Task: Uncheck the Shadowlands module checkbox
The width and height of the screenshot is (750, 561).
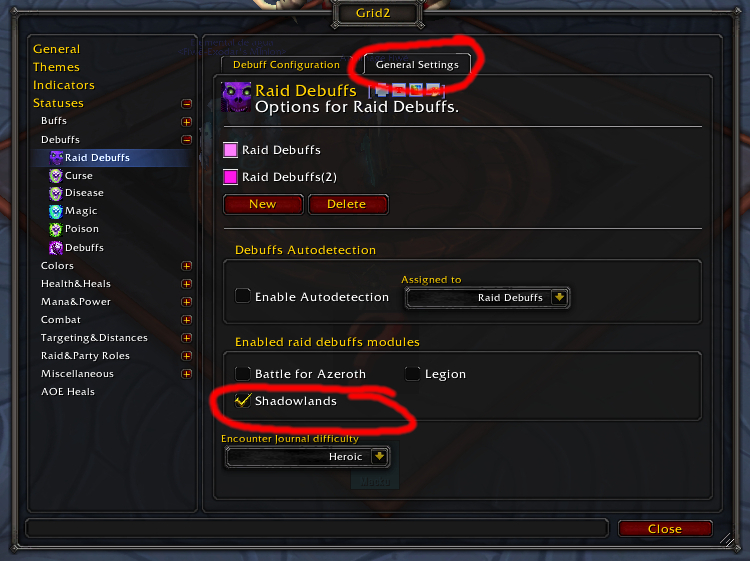Action: pyautogui.click(x=243, y=400)
